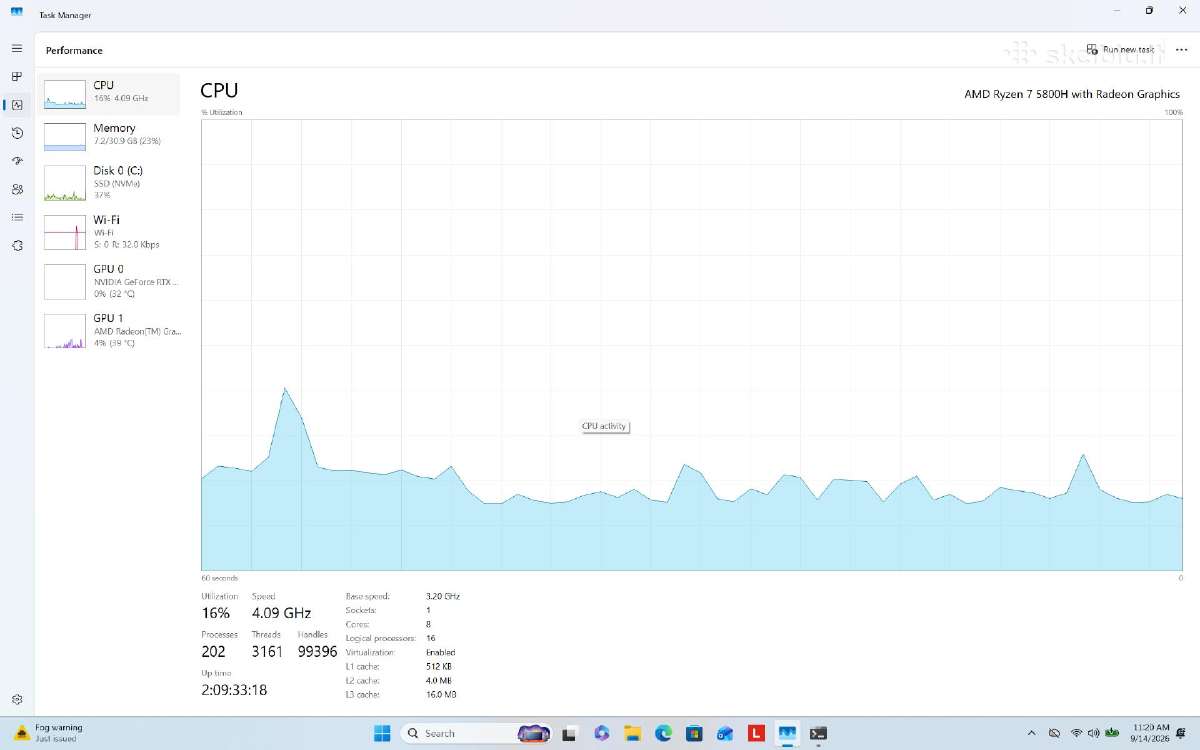This screenshot has width=1200, height=750.
Task: Select the Performance page icon
Action: (17, 104)
